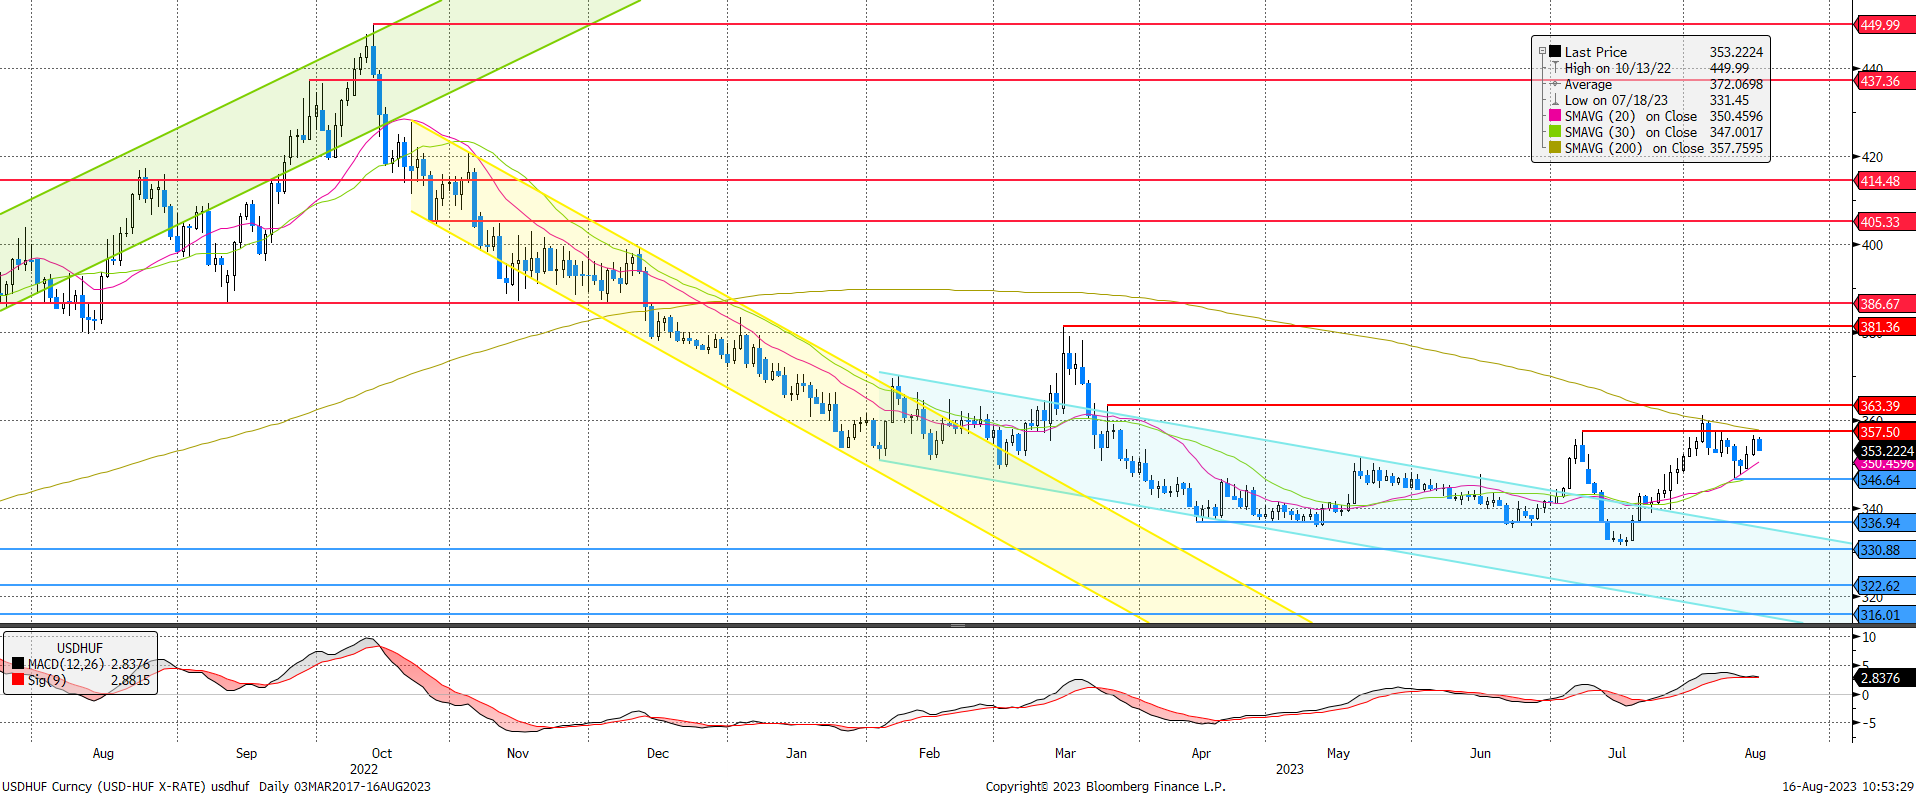Click the 400 price axis label
The width and height of the screenshot is (1916, 795).
[1872, 245]
